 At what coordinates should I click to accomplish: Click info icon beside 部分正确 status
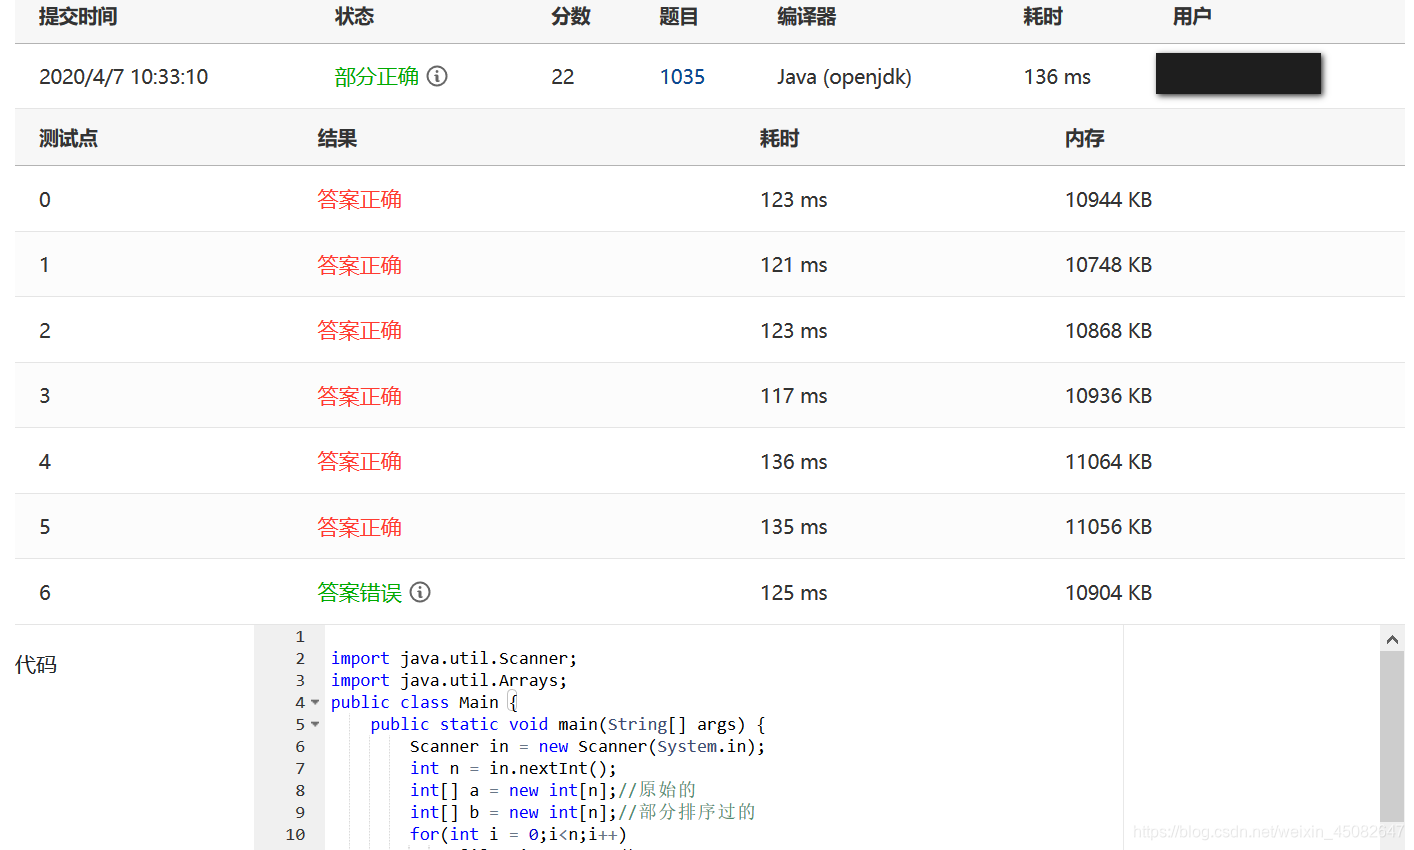pos(437,76)
